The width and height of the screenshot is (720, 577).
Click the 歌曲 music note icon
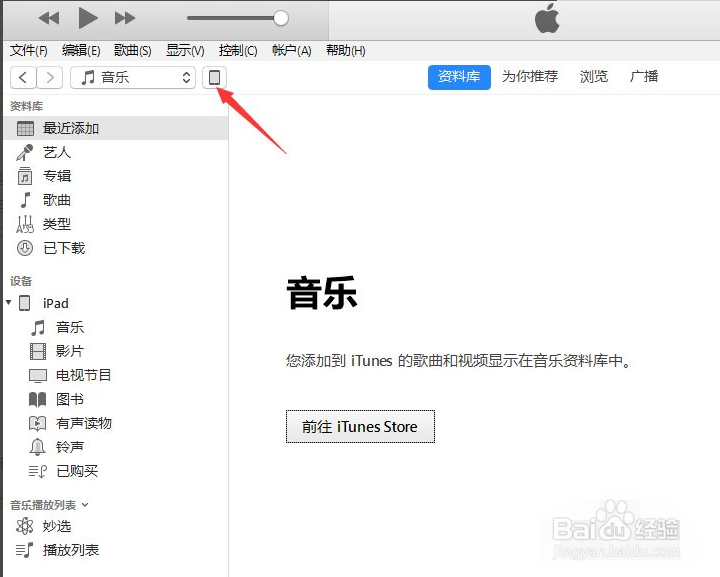click(x=26, y=200)
